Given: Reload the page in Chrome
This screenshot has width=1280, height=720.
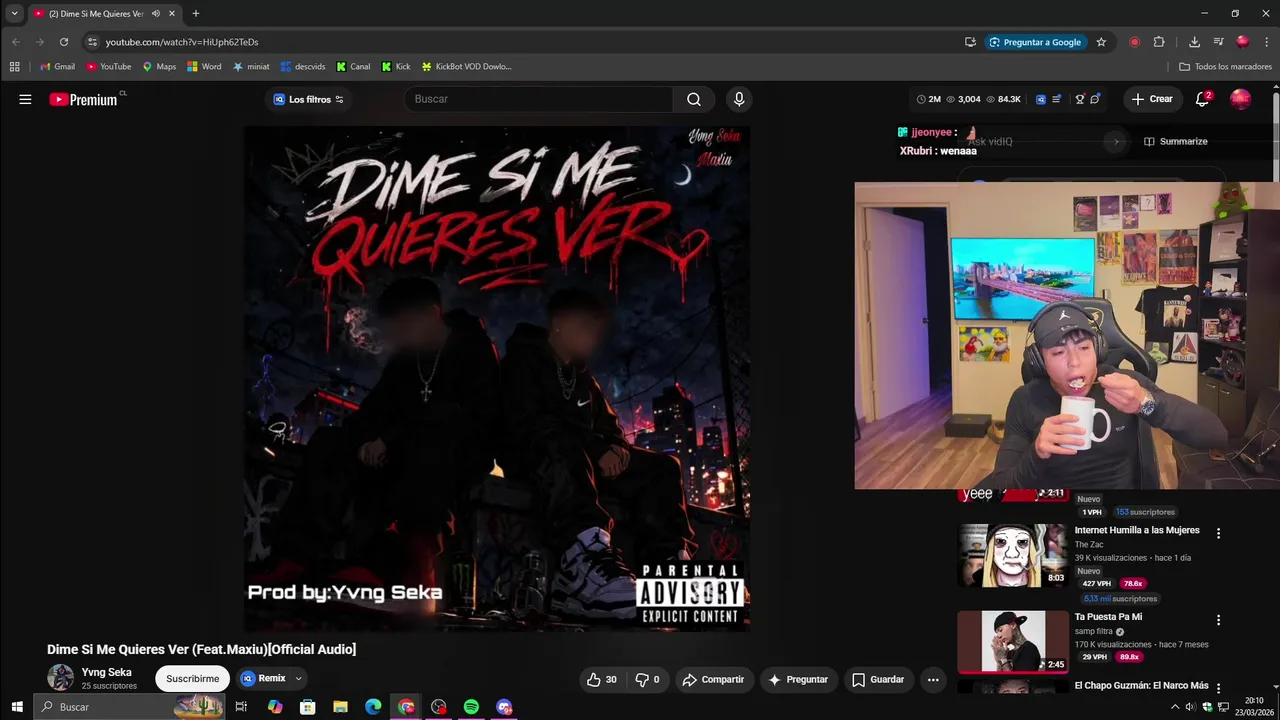Looking at the screenshot, I should tap(63, 42).
